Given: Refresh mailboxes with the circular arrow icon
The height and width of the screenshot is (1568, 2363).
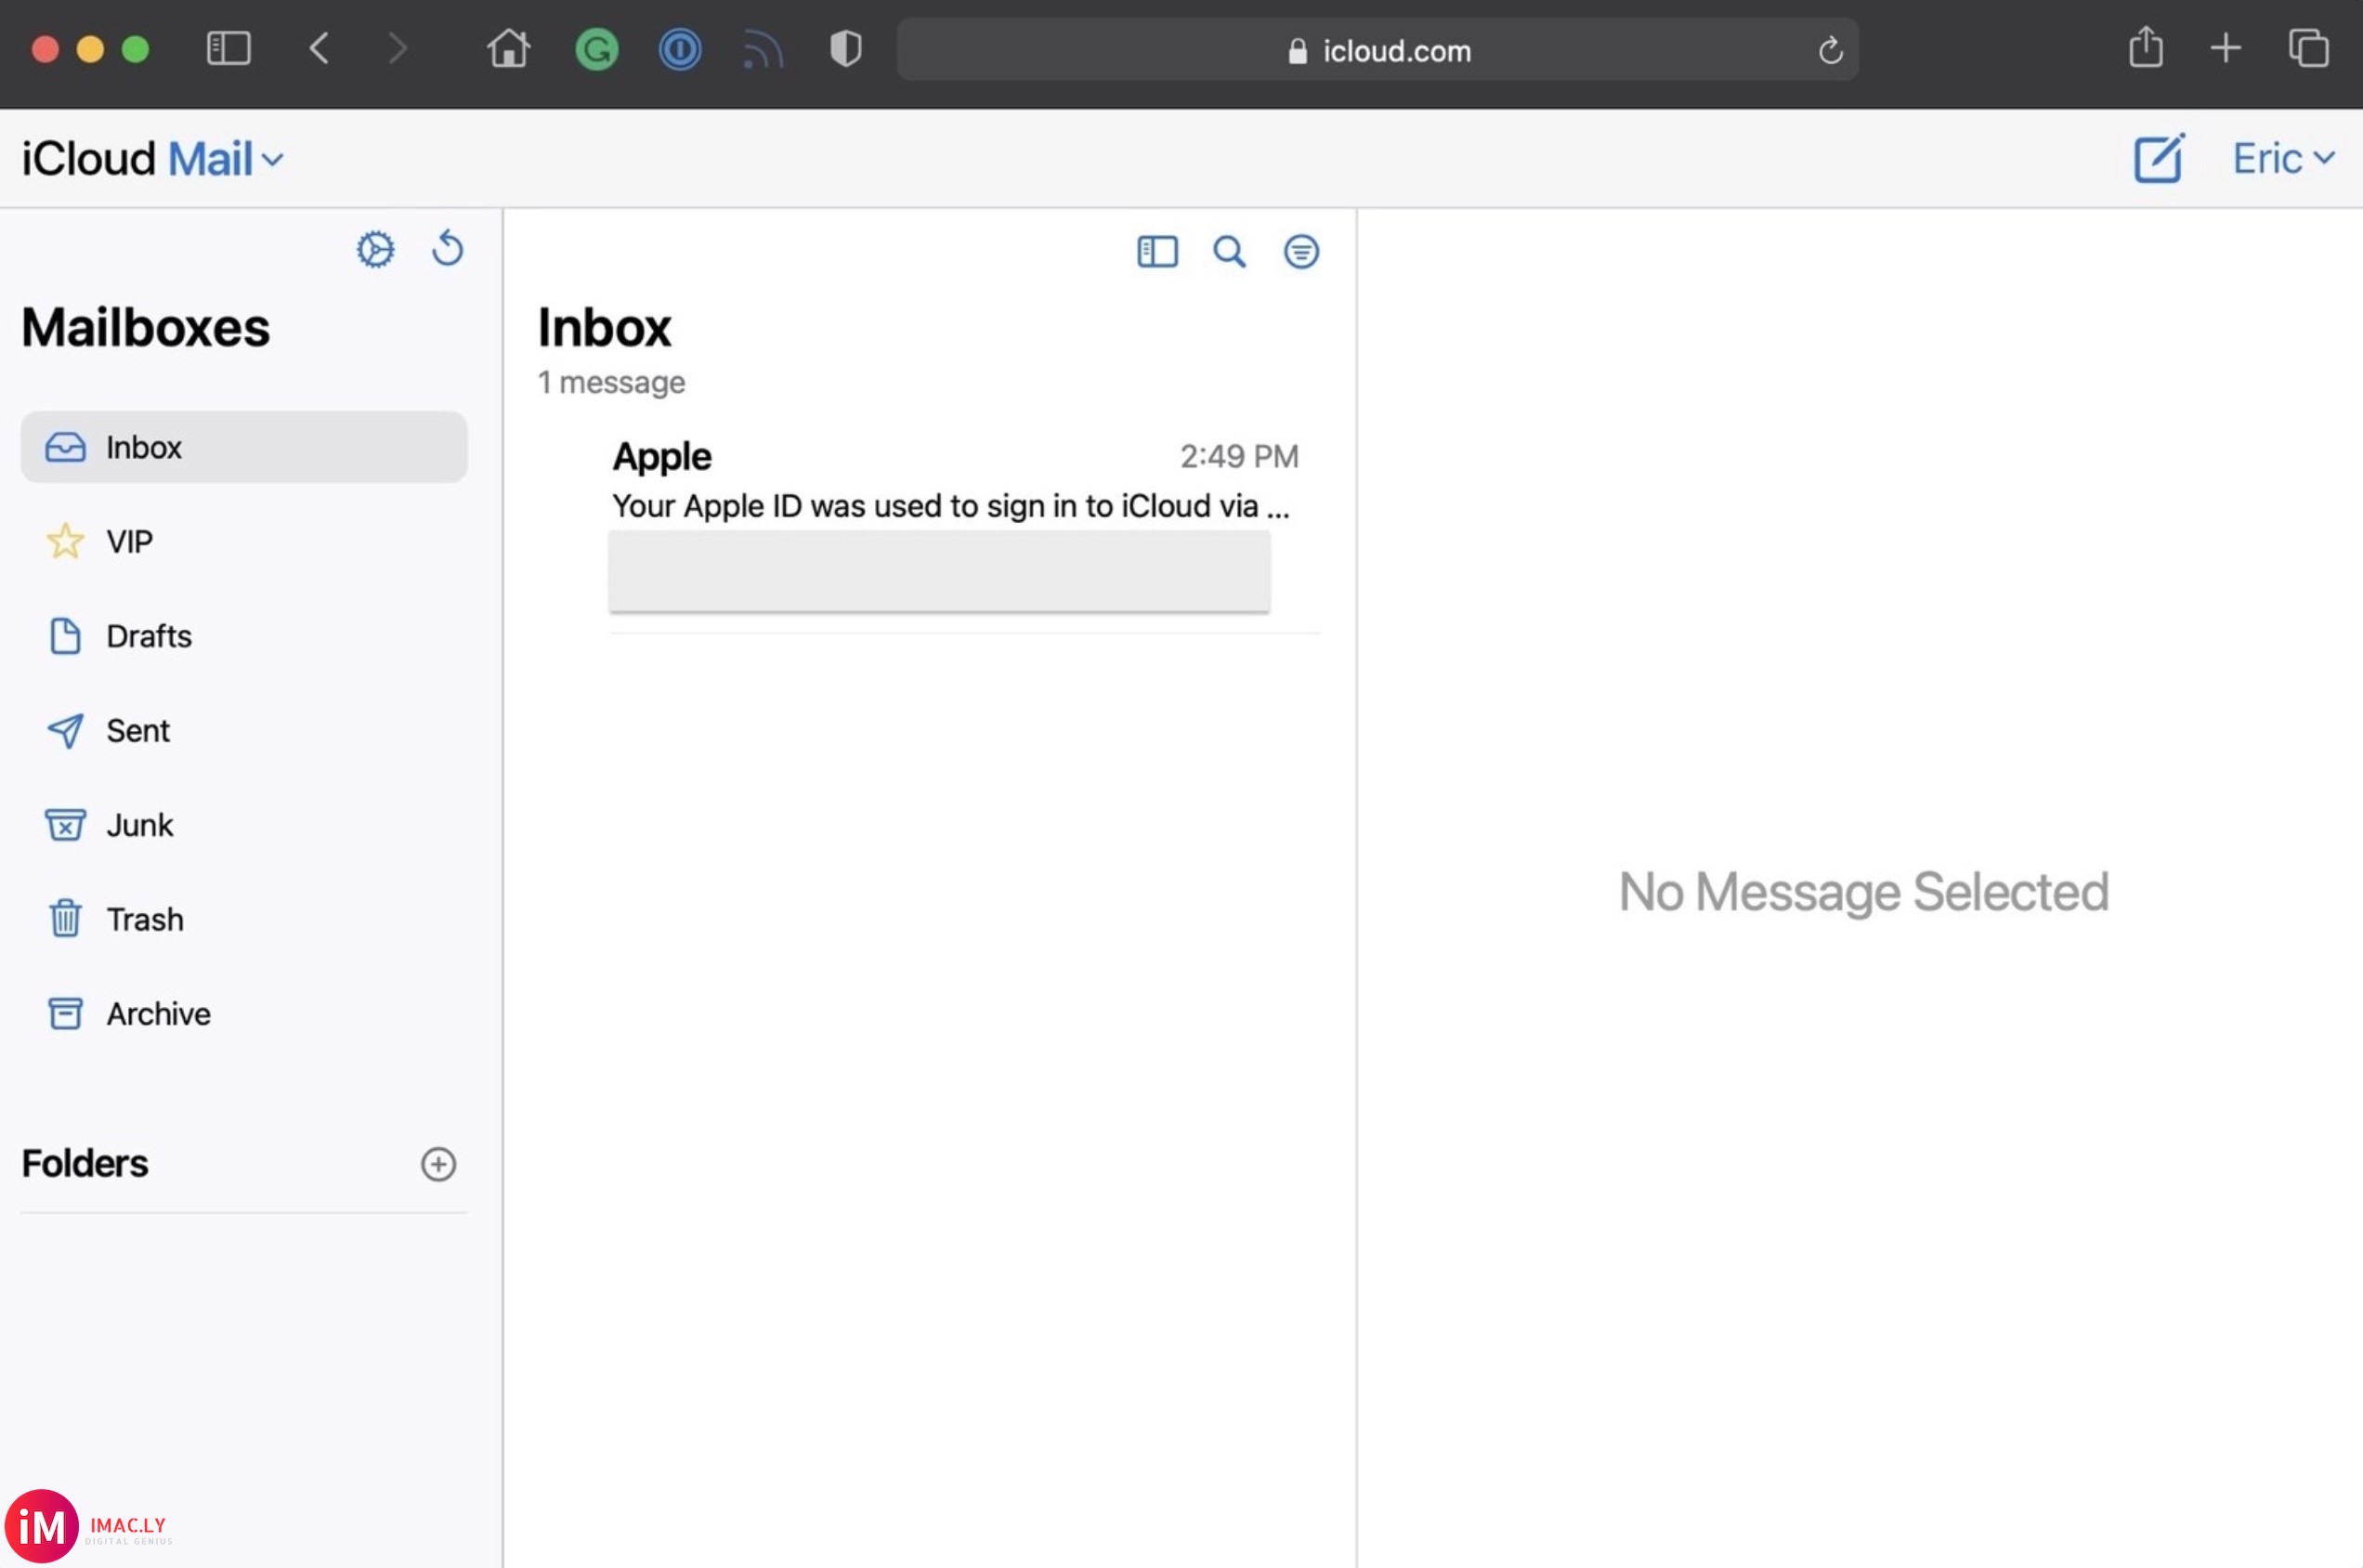Looking at the screenshot, I should coord(447,248).
